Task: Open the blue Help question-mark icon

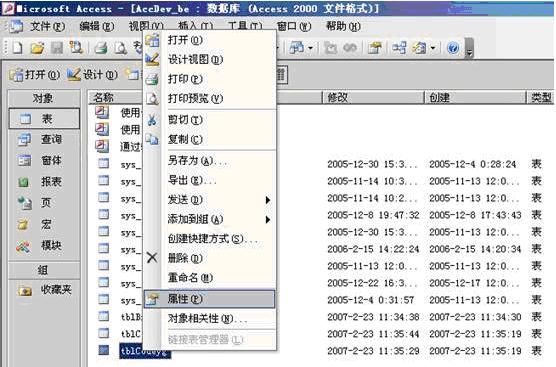Action: tap(453, 48)
